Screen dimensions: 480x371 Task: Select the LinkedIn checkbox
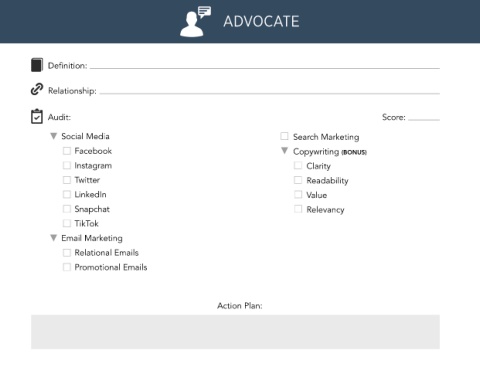pyautogui.click(x=67, y=194)
